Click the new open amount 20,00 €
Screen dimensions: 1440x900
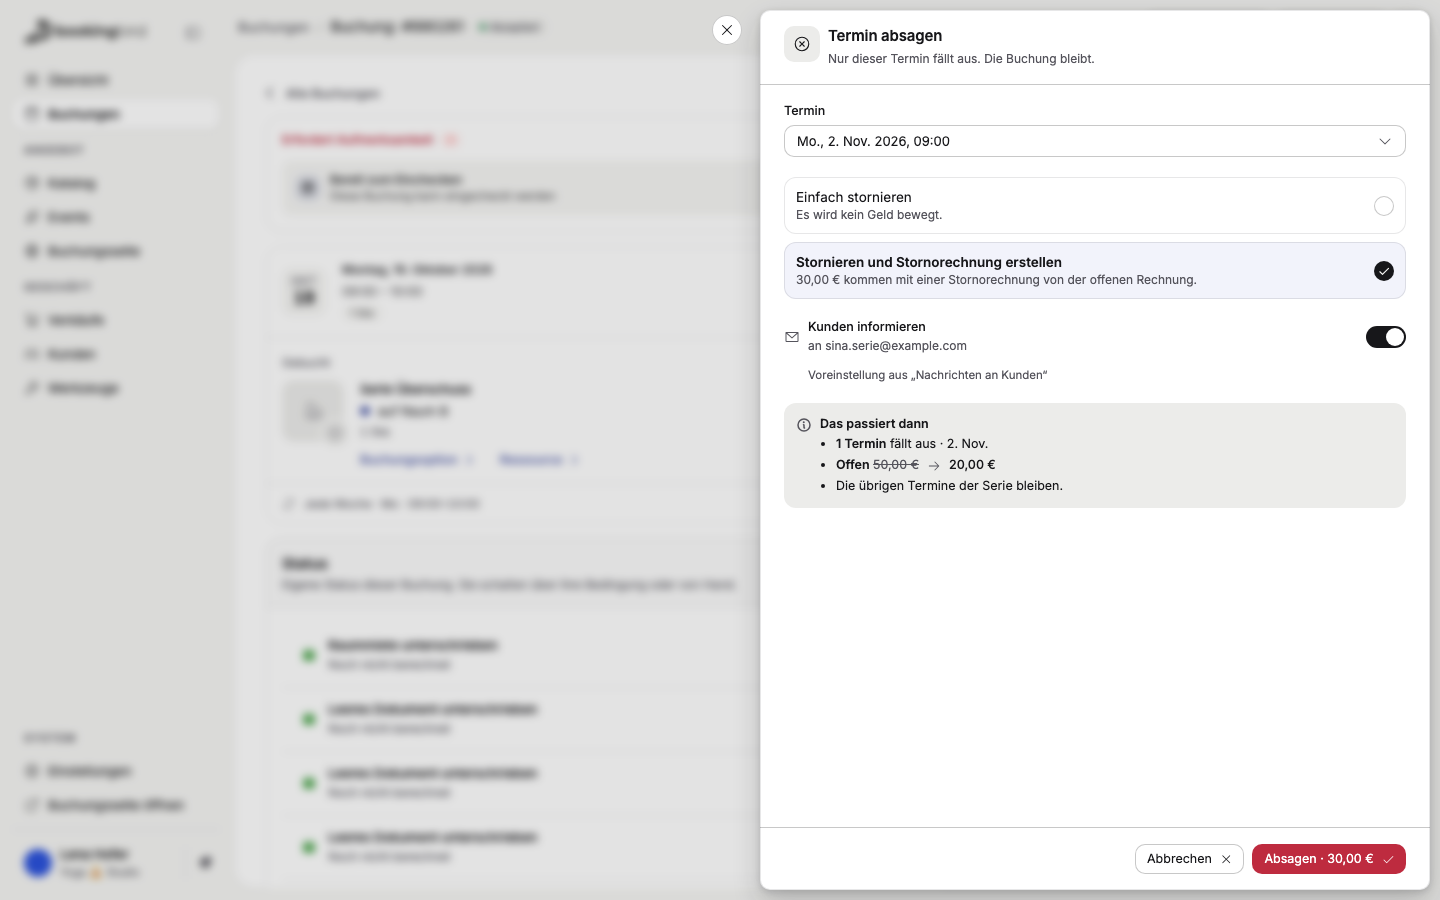tap(972, 465)
